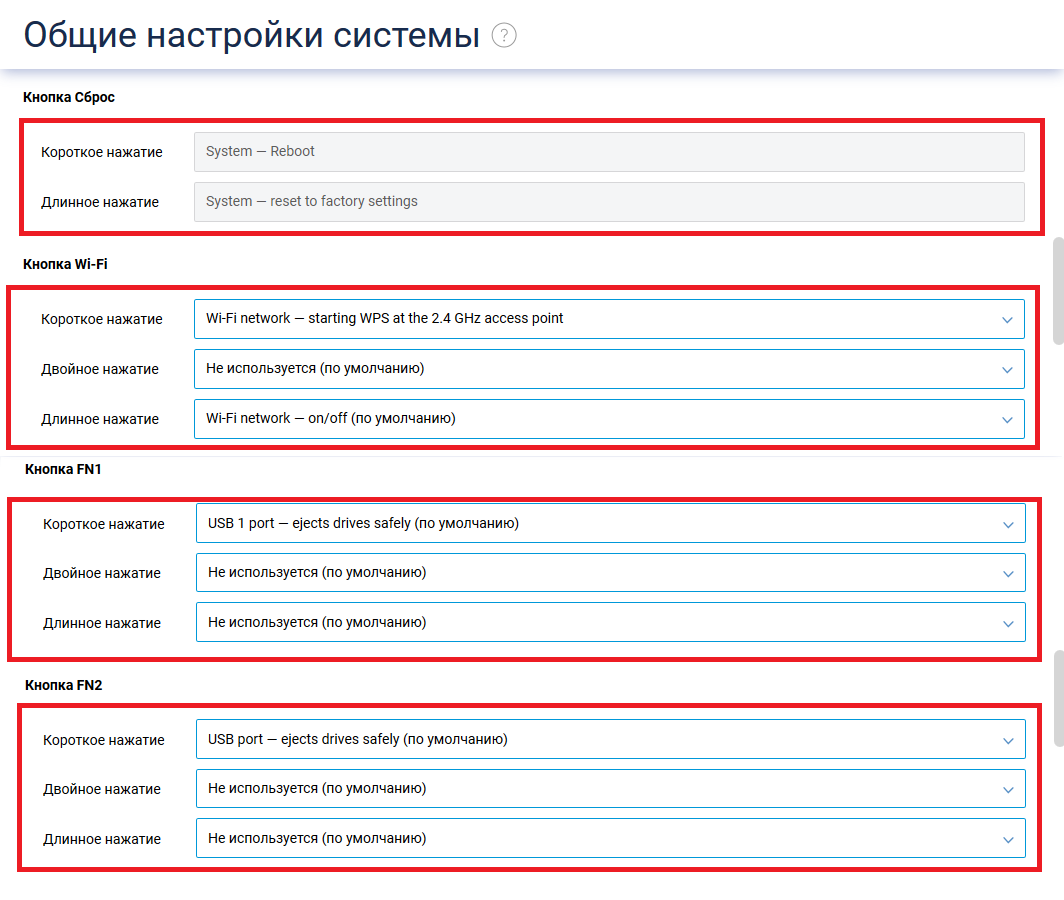This screenshot has height=900, width=1064.
Task: Open the FN2 long press dropdown
Action: pyautogui.click(x=611, y=838)
